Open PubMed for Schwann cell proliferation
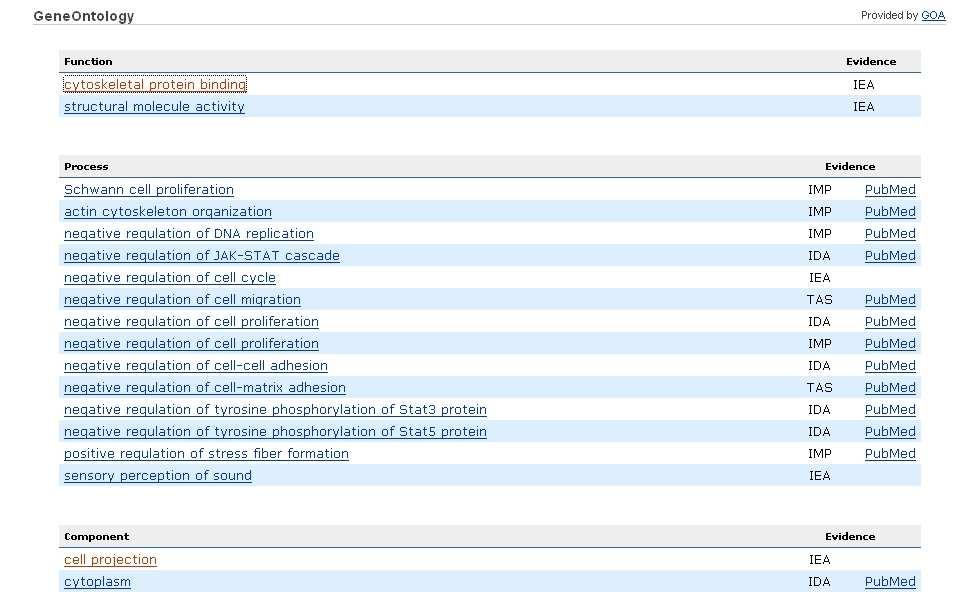Viewport: 963px width, 598px height. pyautogui.click(x=890, y=190)
